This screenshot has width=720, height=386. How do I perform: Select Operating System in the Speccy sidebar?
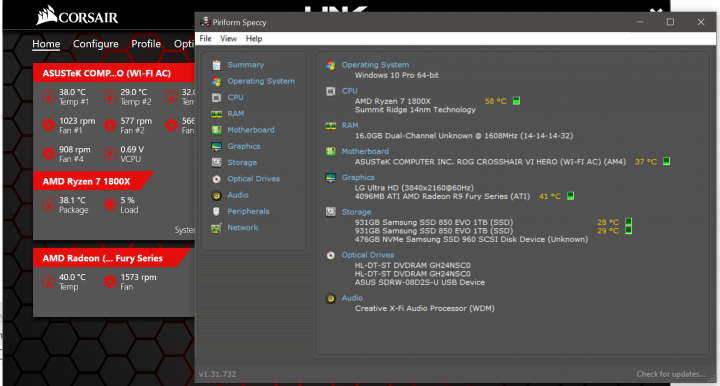(261, 81)
